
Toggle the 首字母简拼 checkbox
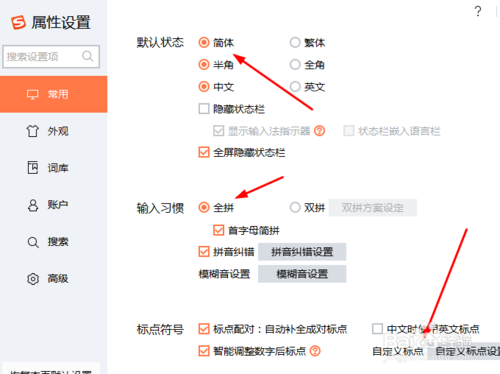click(x=219, y=230)
